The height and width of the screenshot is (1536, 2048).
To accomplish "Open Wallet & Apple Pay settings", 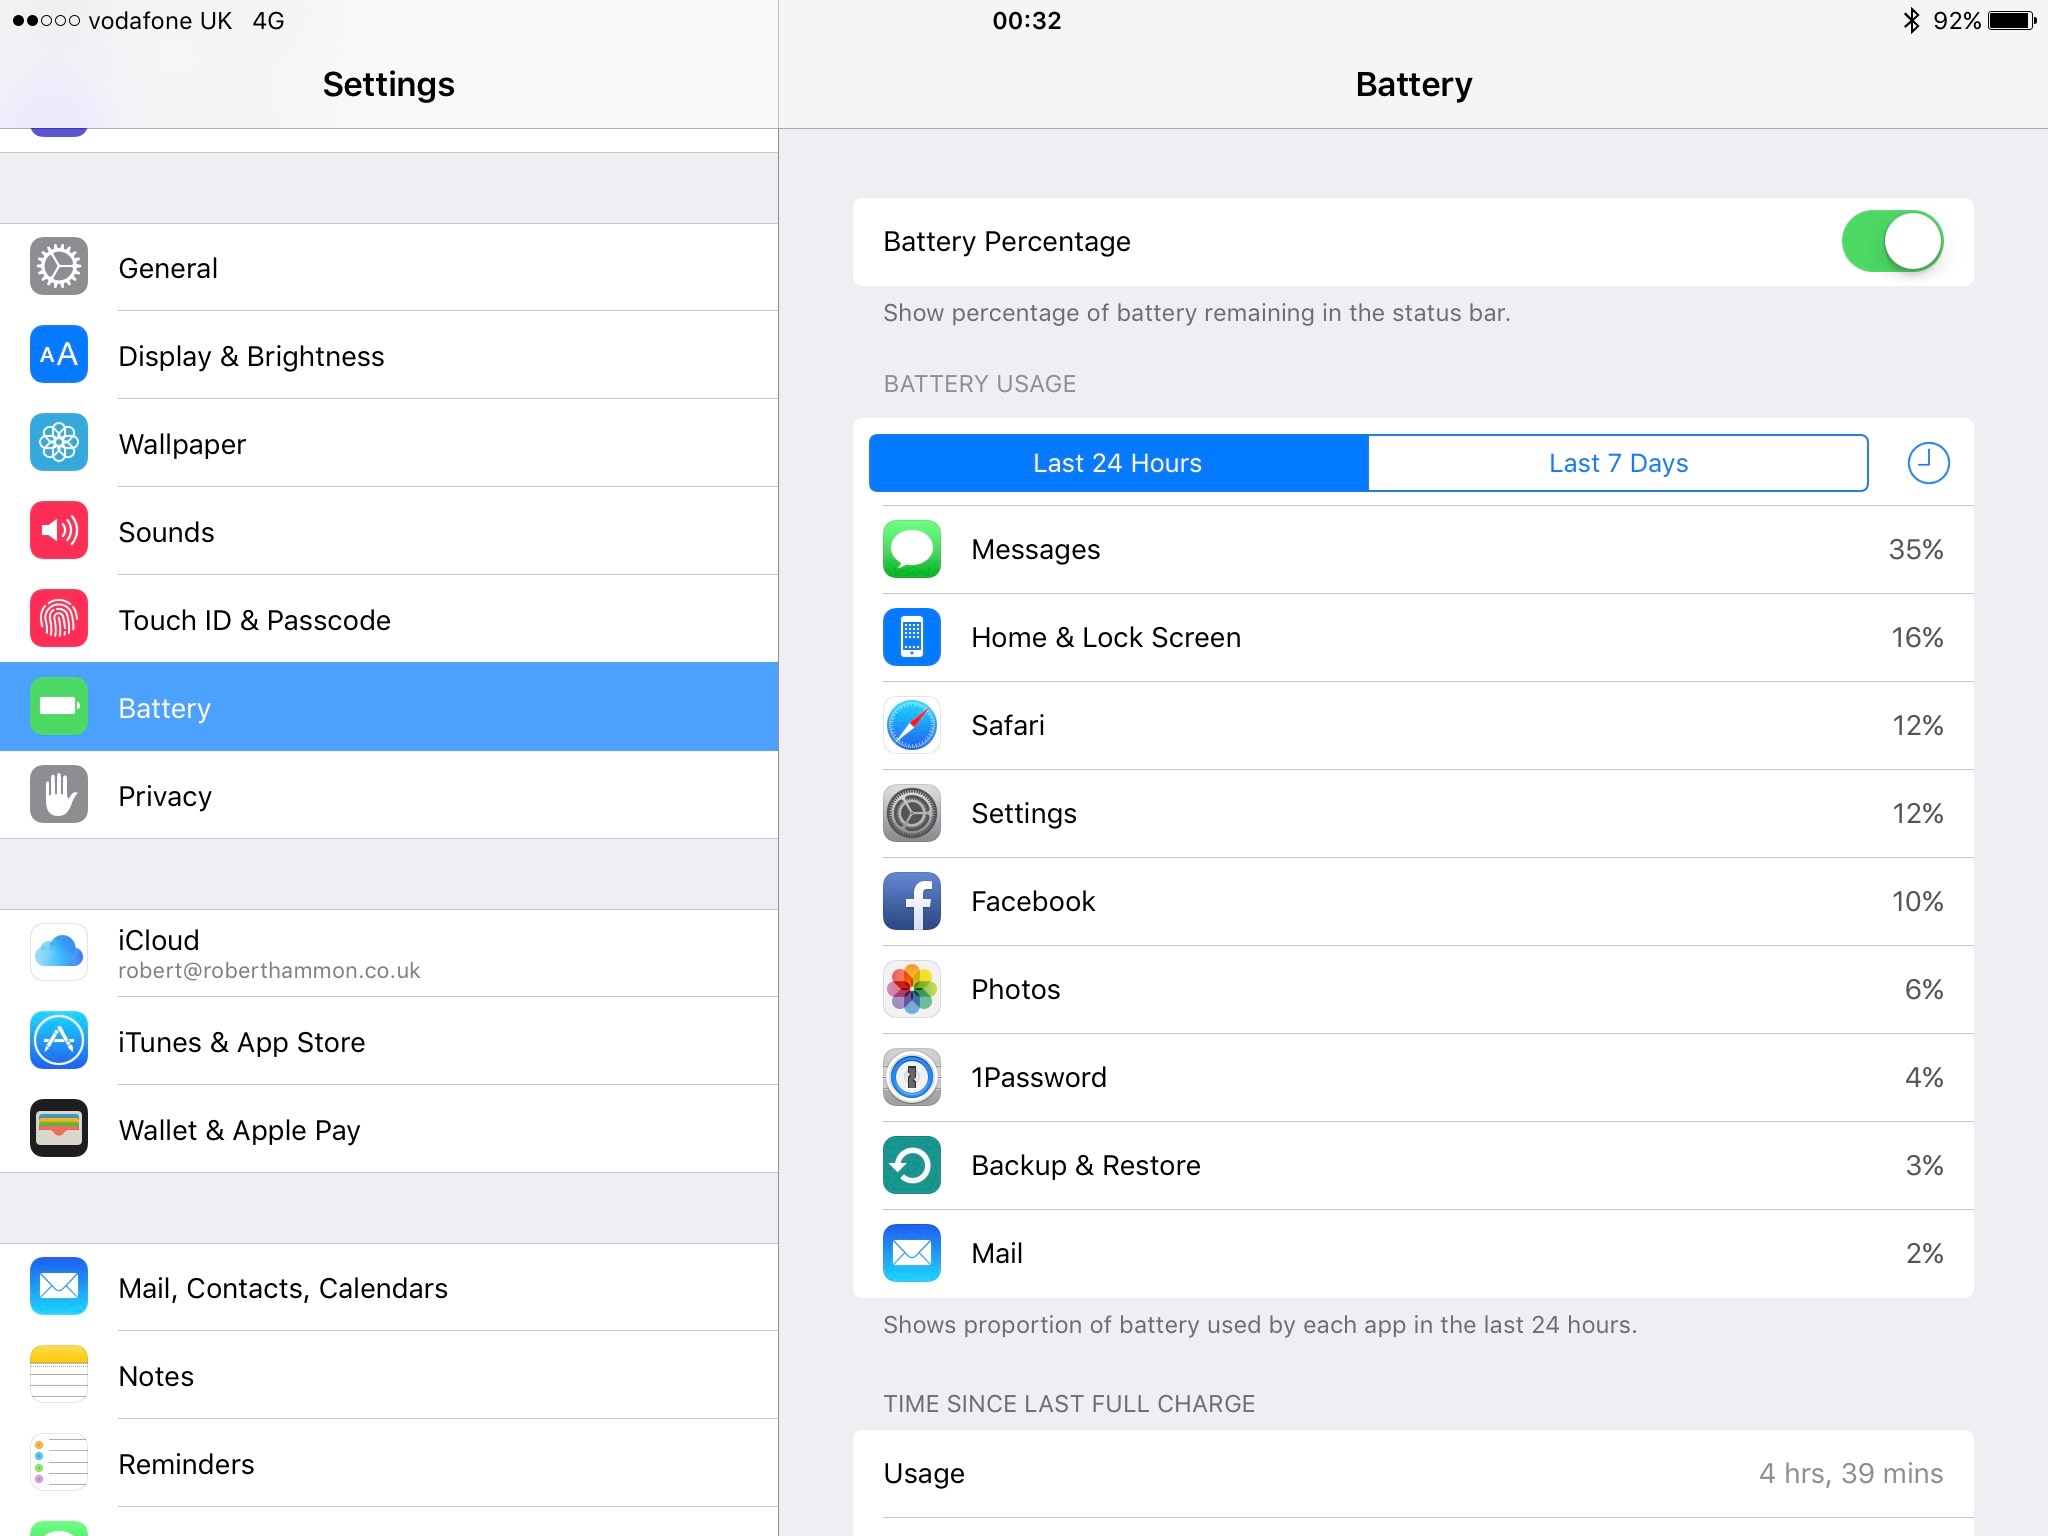I will (x=389, y=1129).
